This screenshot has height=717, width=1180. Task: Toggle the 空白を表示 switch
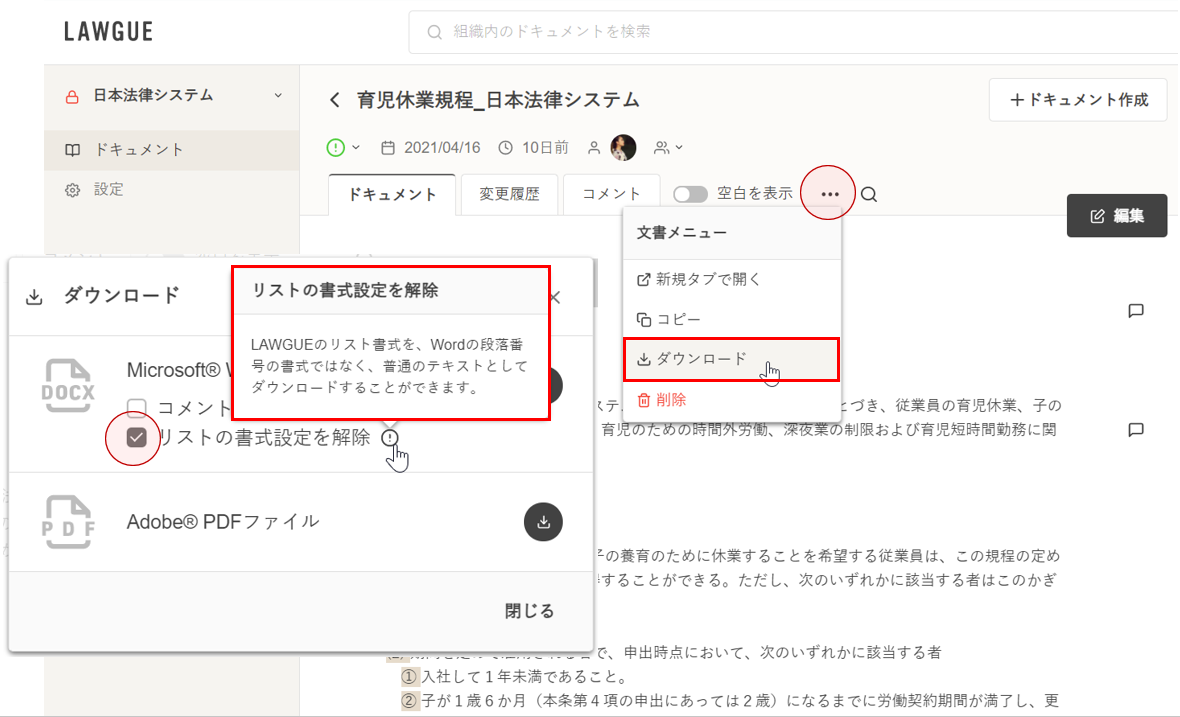pyautogui.click(x=690, y=194)
